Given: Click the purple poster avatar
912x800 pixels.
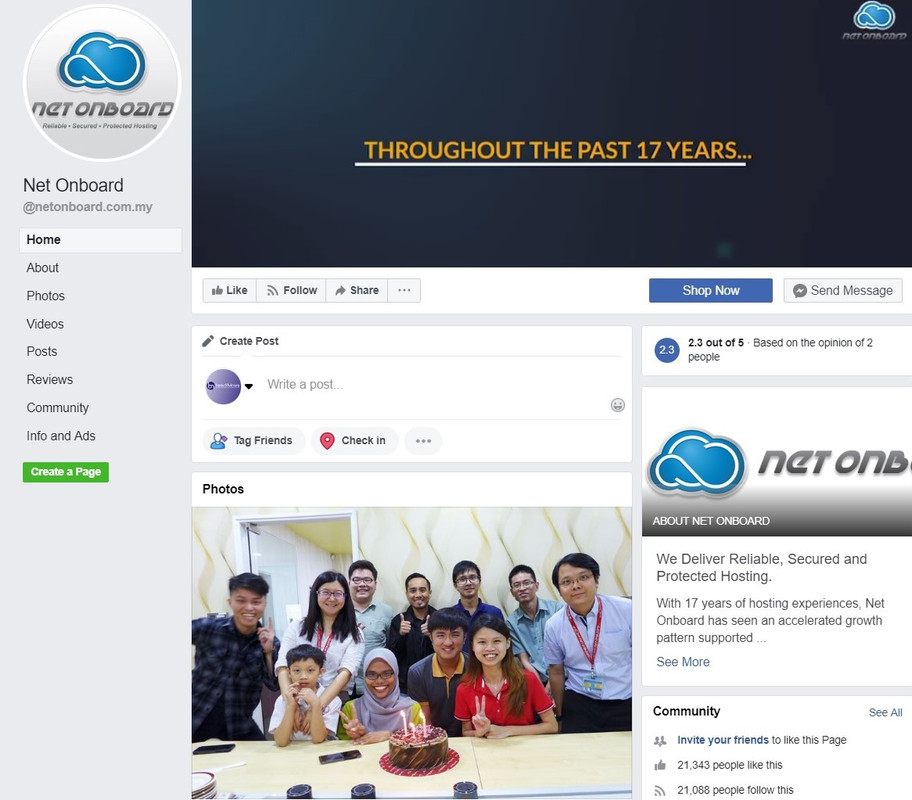Looking at the screenshot, I should point(223,386).
